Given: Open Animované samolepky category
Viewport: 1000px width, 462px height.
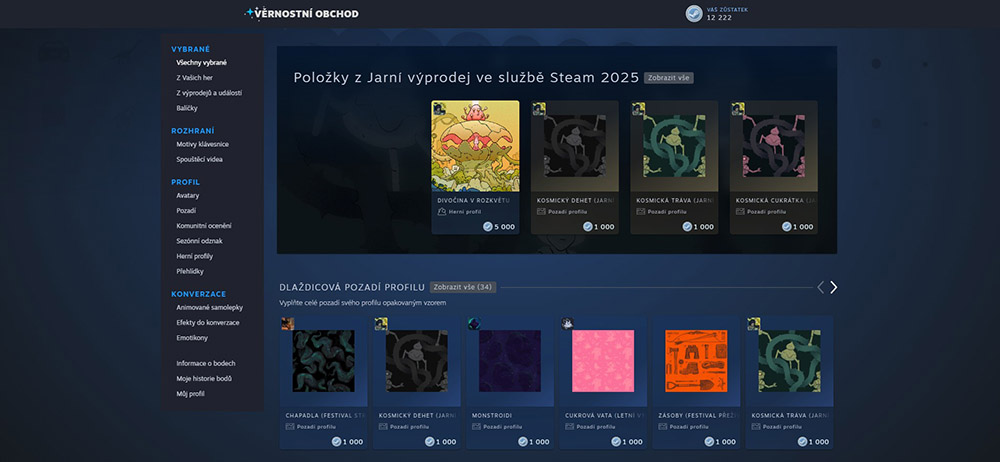Looking at the screenshot, I should [x=210, y=308].
